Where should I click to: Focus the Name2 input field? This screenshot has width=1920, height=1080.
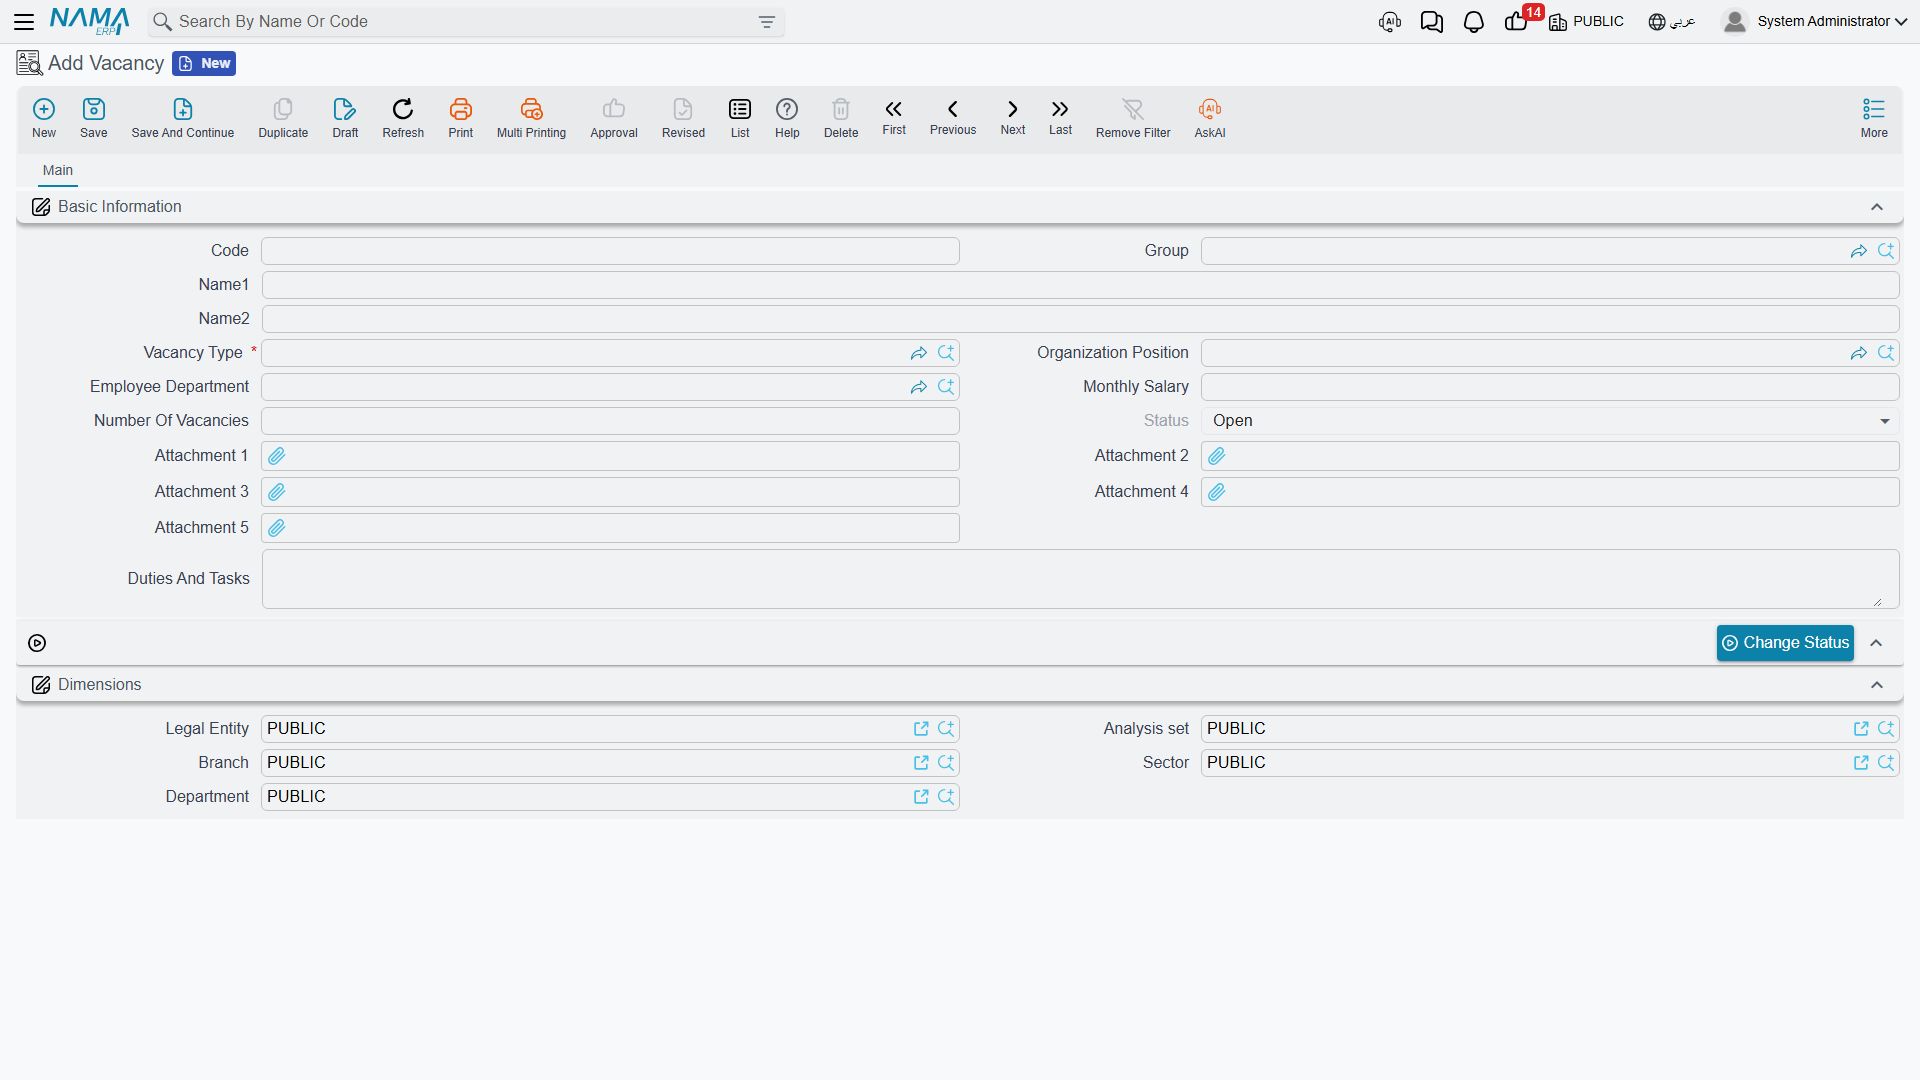coord(1080,319)
